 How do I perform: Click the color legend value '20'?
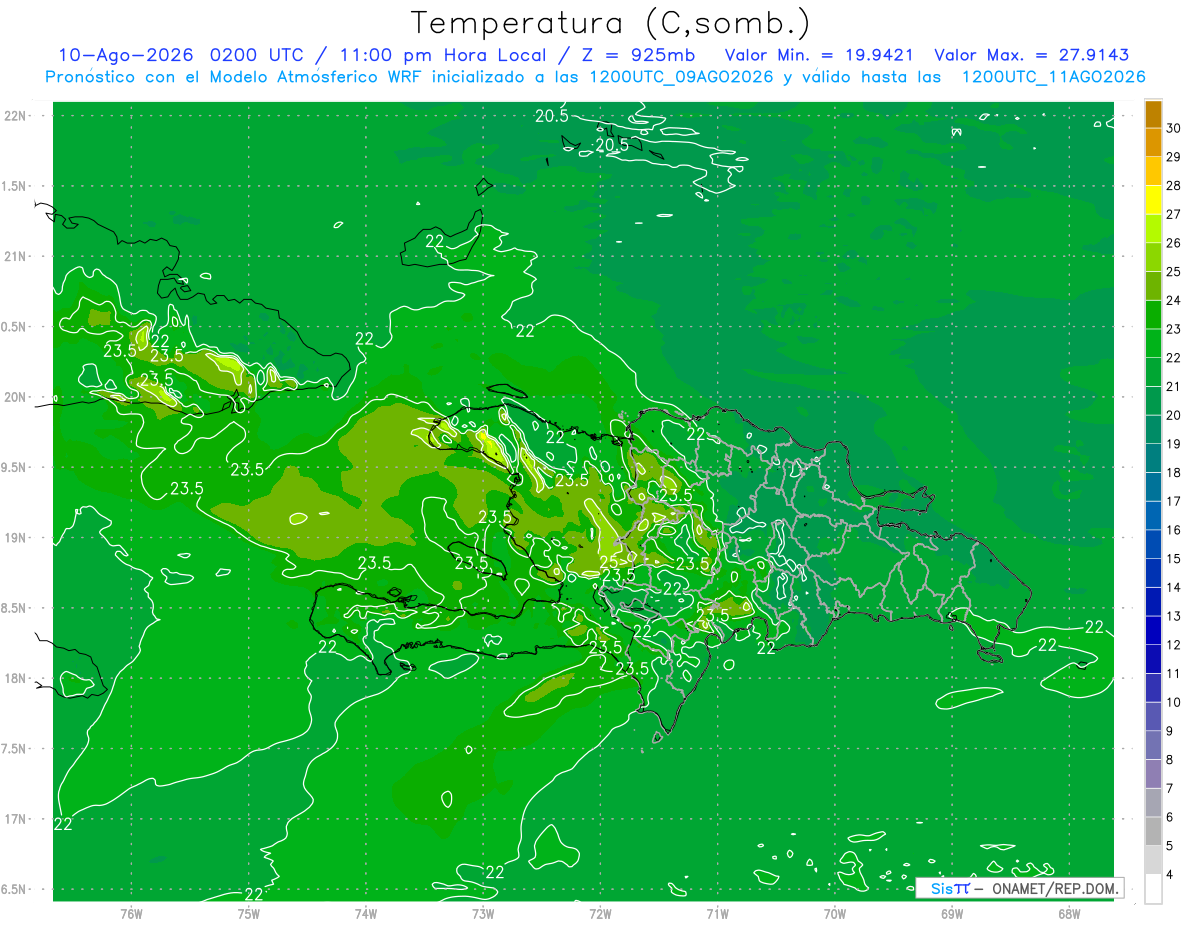pos(1174,415)
